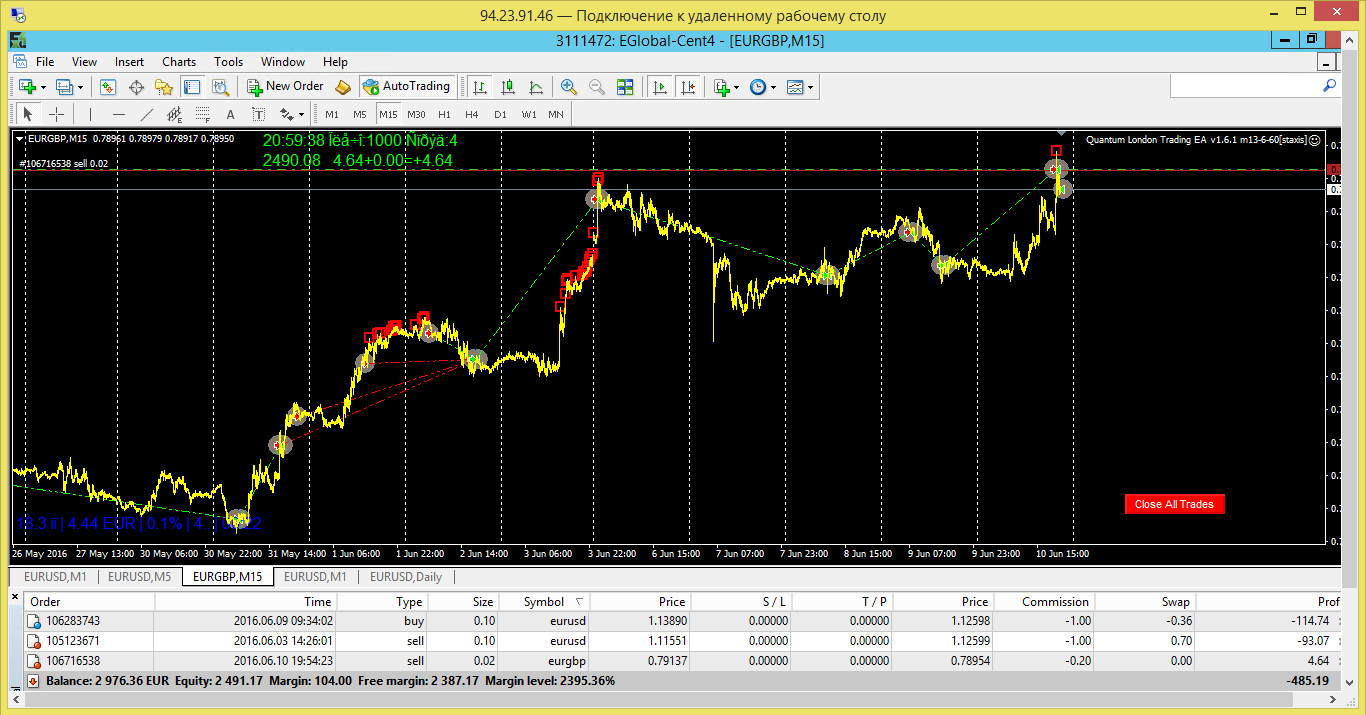The height and width of the screenshot is (715, 1366).
Task: Toggle chart auto scroll
Action: (x=659, y=87)
